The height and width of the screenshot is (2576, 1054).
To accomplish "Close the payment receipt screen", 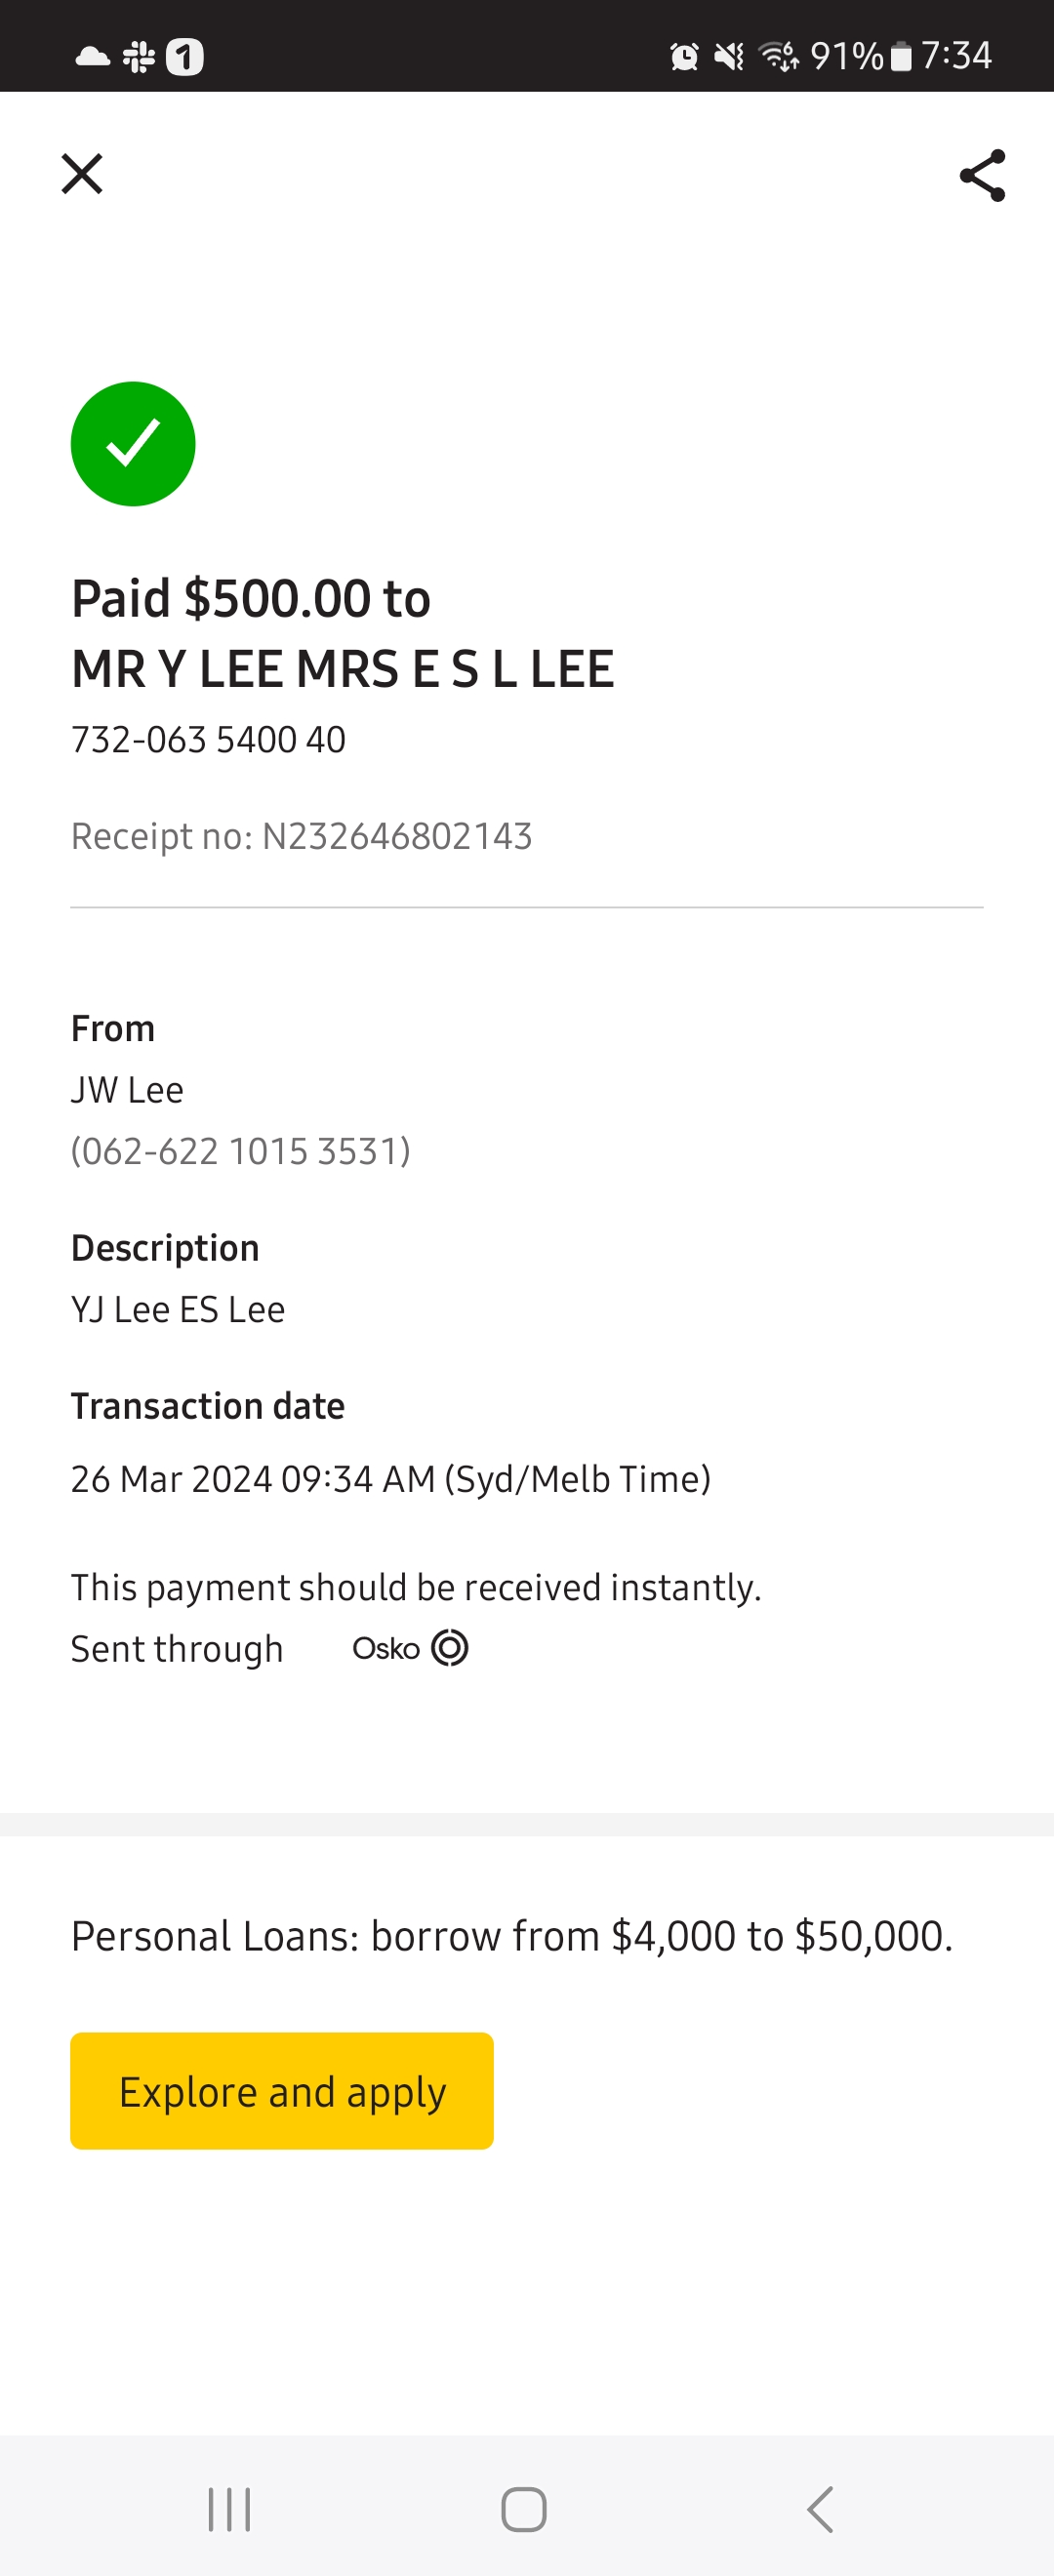I will tap(82, 174).
